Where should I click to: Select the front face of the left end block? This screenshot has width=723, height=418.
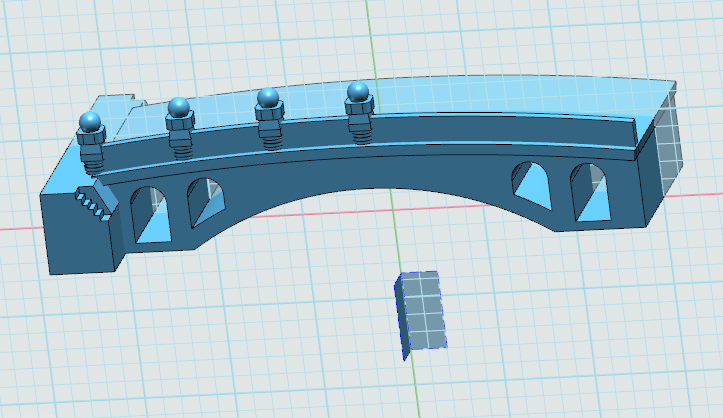coord(78,237)
